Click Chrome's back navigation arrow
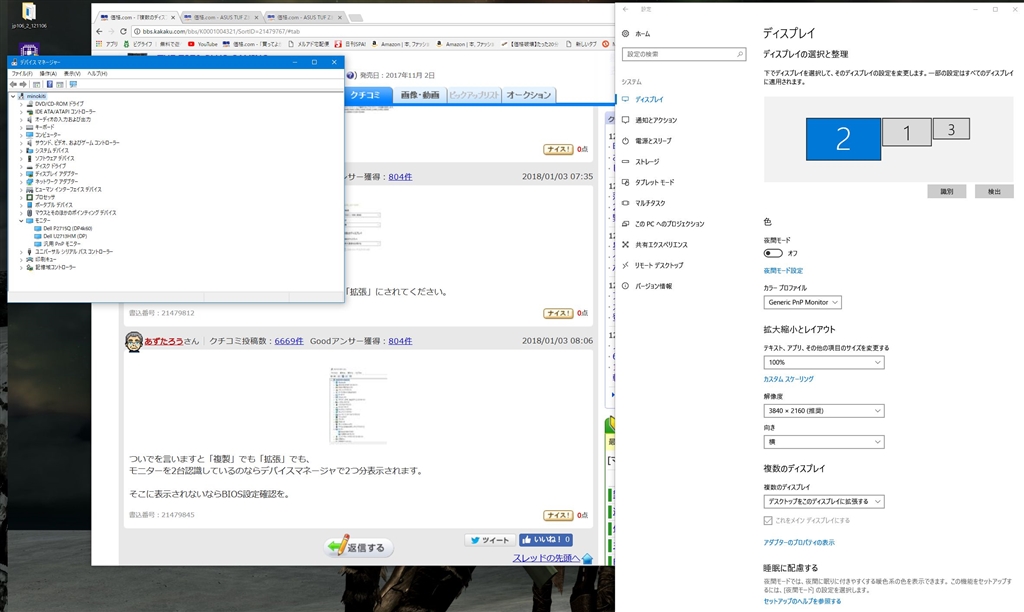 point(99,31)
